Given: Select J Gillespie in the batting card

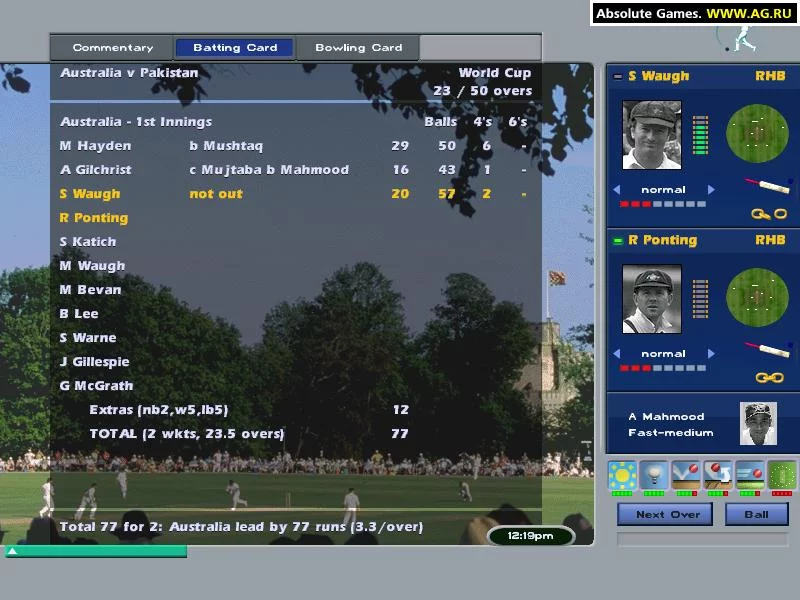Looking at the screenshot, I should click(x=94, y=362).
